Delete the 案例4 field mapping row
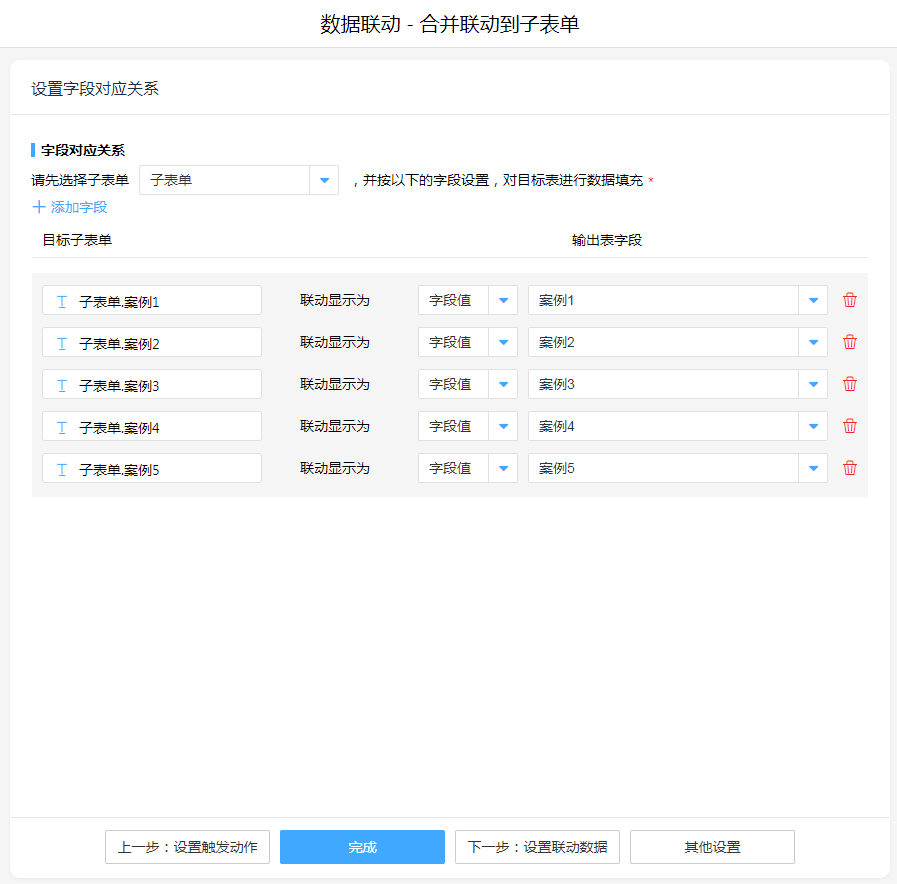Viewport: 897px width, 884px height. point(850,426)
